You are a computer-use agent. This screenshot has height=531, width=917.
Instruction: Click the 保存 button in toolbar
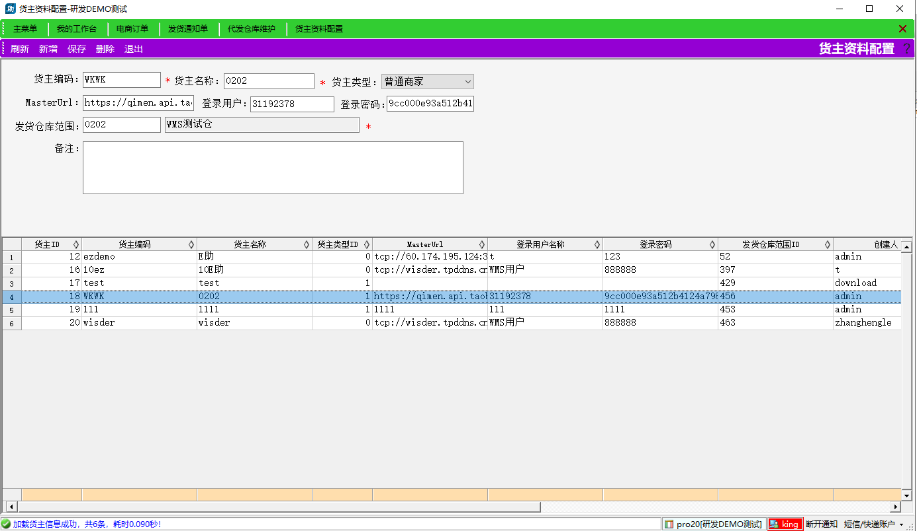pos(76,49)
